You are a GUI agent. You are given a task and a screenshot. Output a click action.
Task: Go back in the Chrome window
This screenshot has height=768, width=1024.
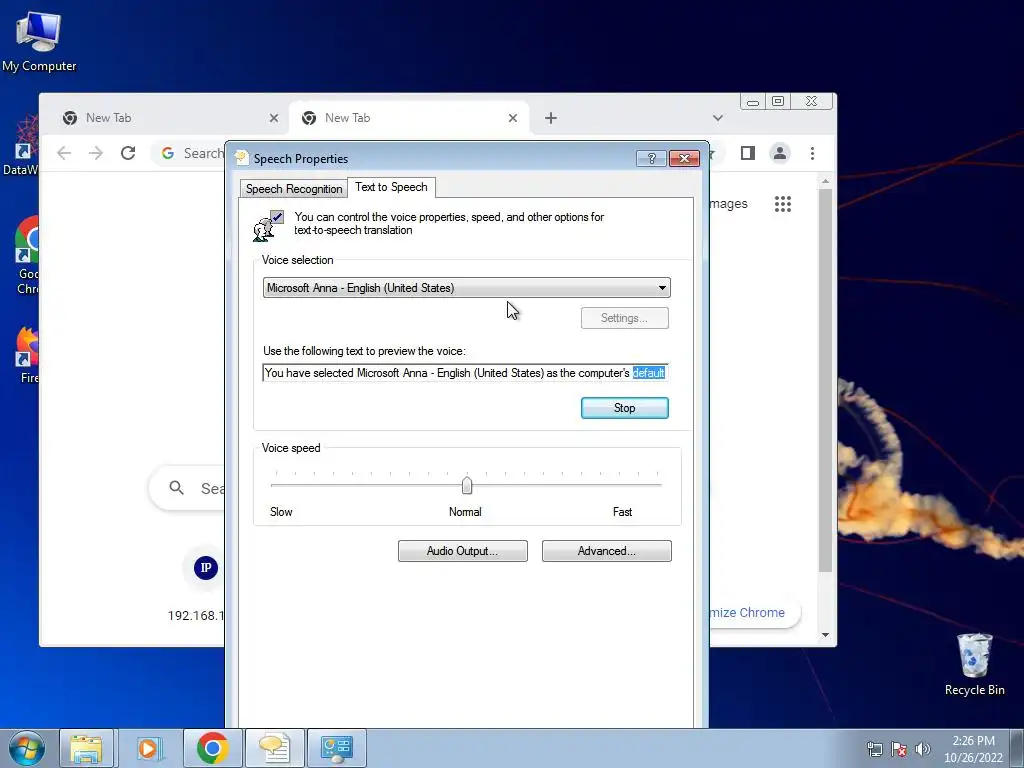click(x=64, y=153)
